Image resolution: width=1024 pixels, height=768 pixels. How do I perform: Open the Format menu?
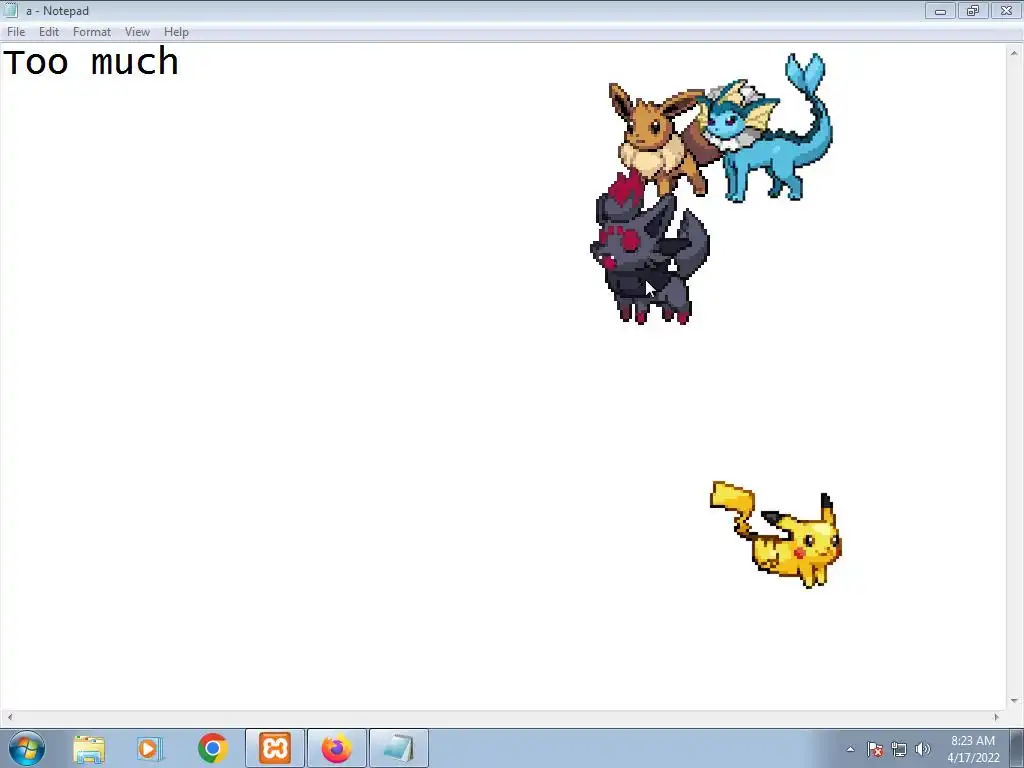pos(91,31)
